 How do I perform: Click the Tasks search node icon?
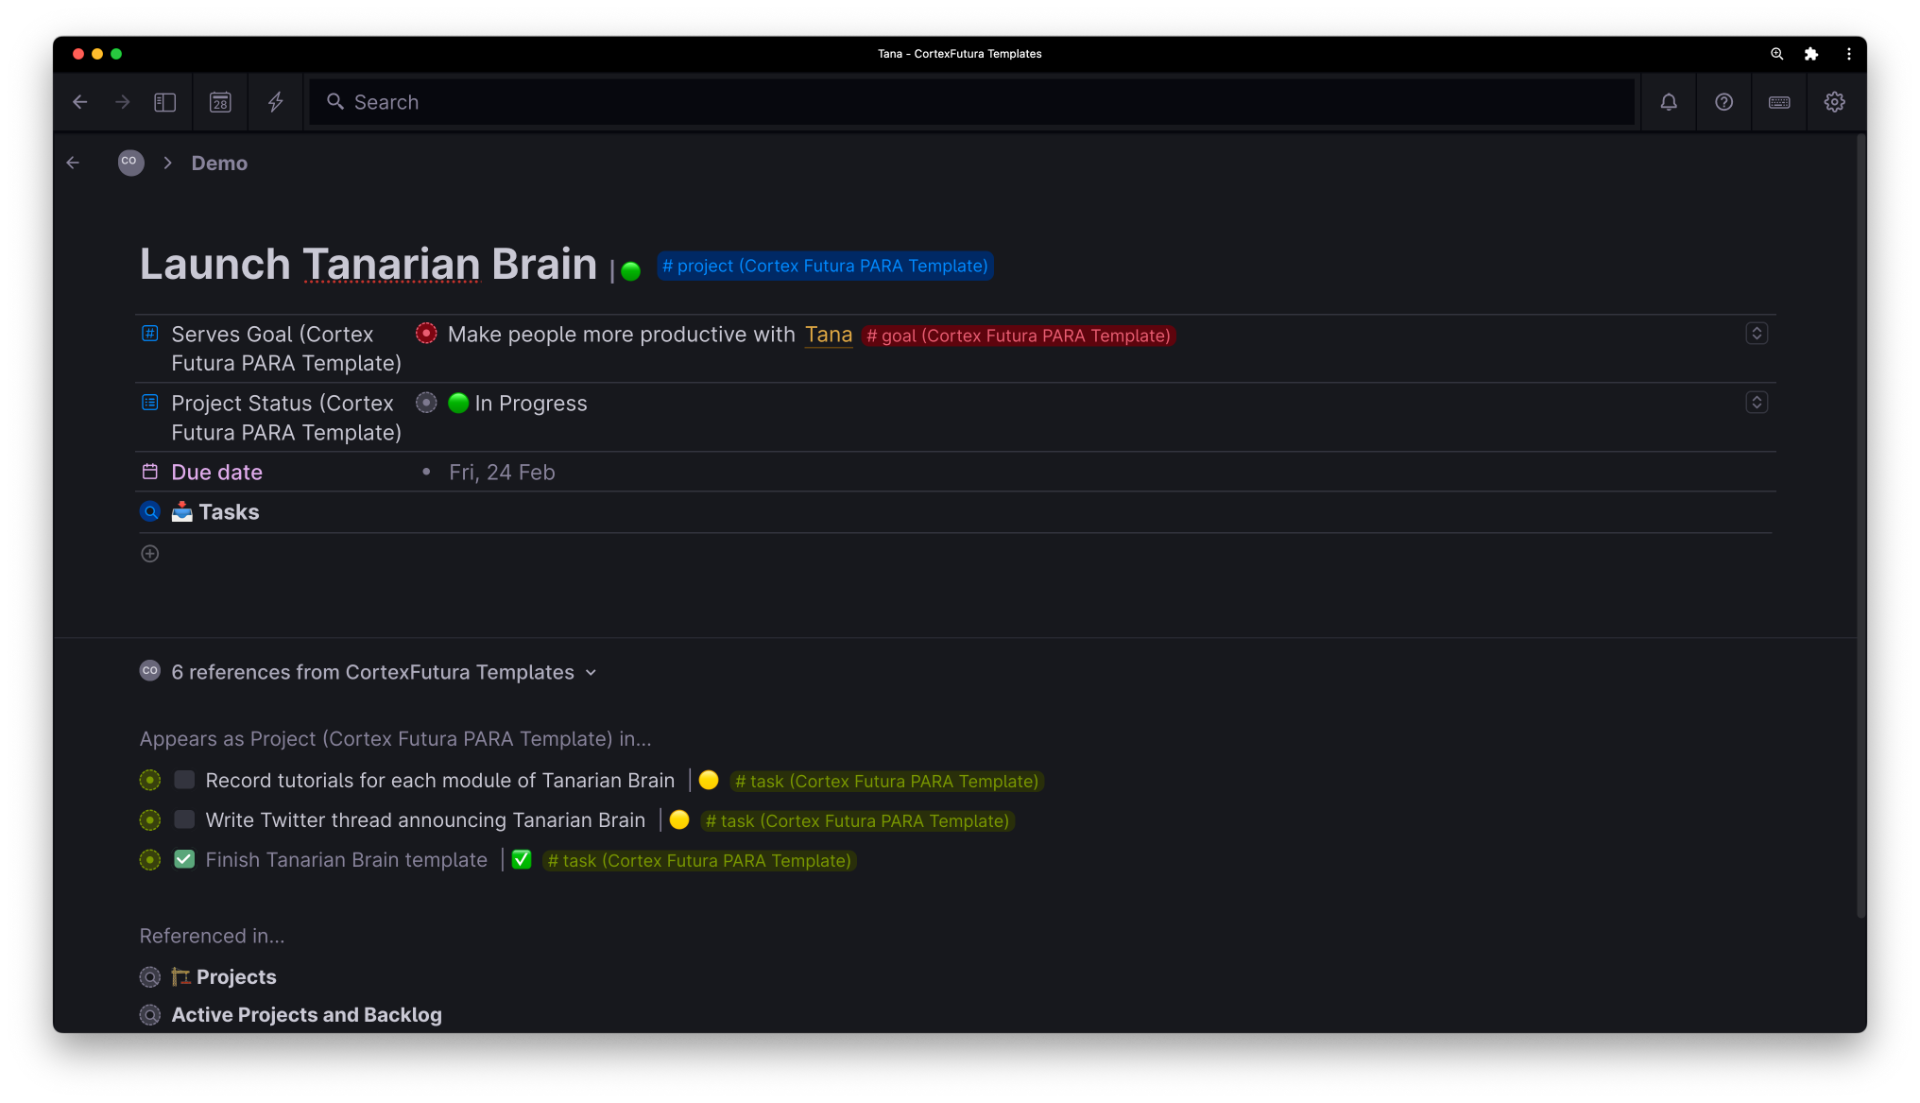tap(150, 512)
